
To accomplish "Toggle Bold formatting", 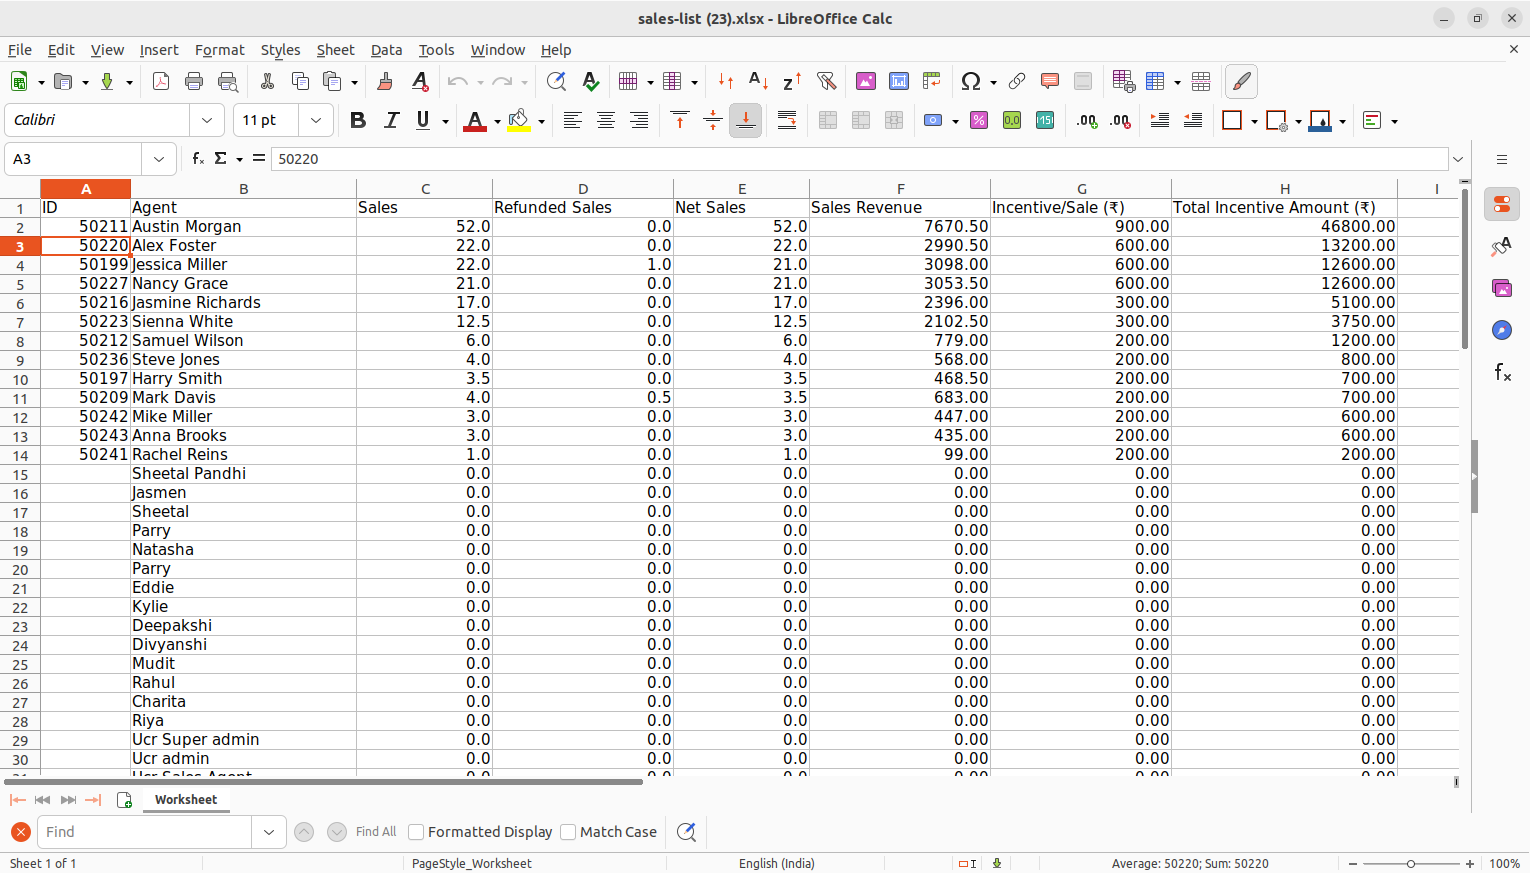I will click(x=358, y=121).
